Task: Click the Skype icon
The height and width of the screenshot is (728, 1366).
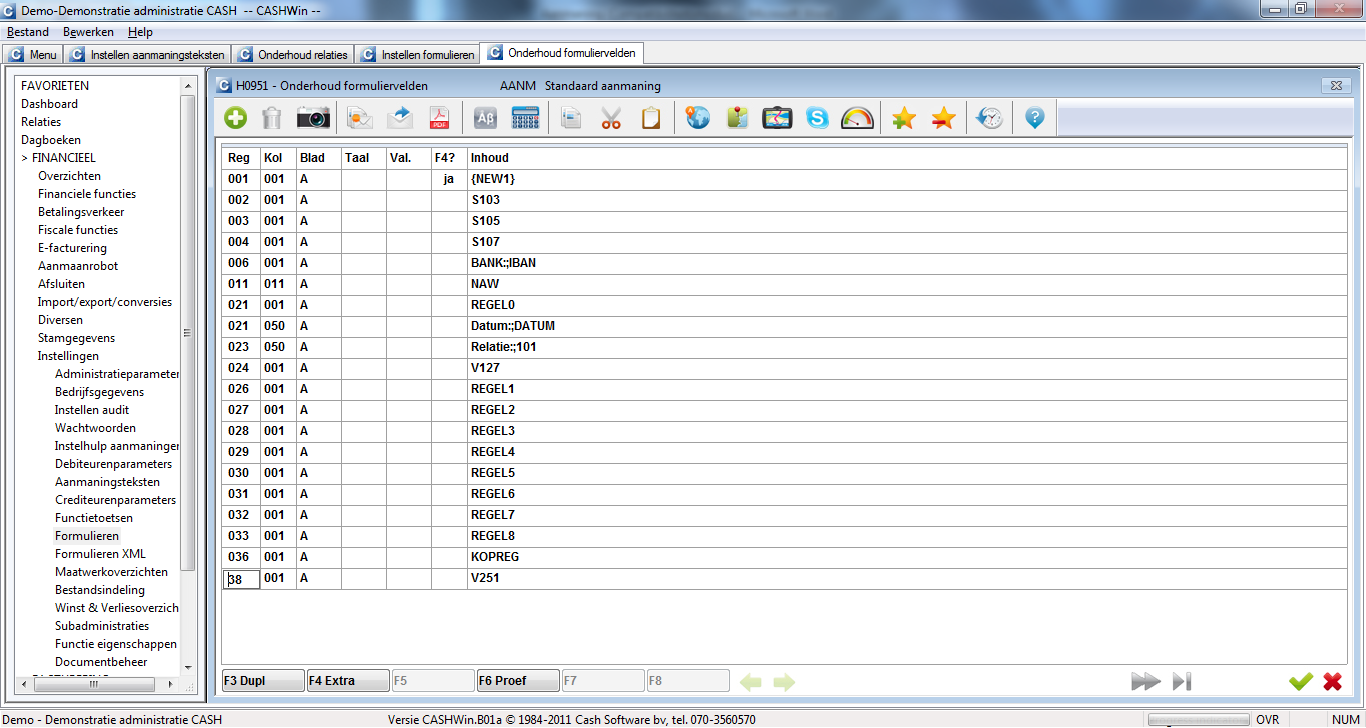Action: pyautogui.click(x=818, y=118)
